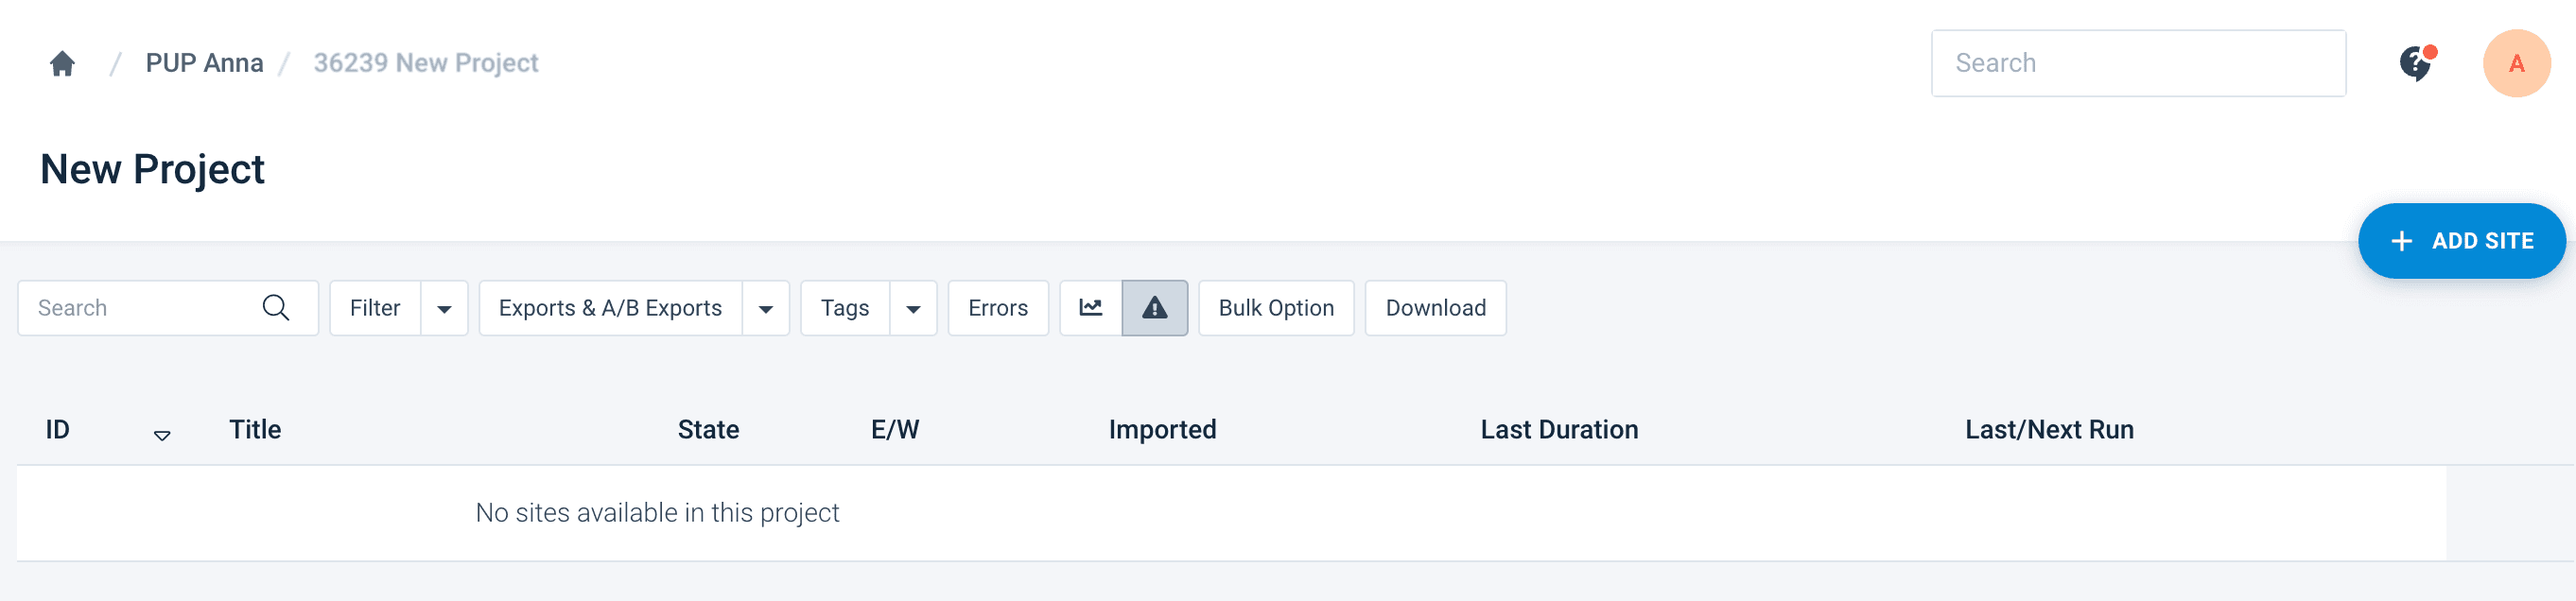
Task: Toggle the warning triangle filter
Action: [1154, 308]
